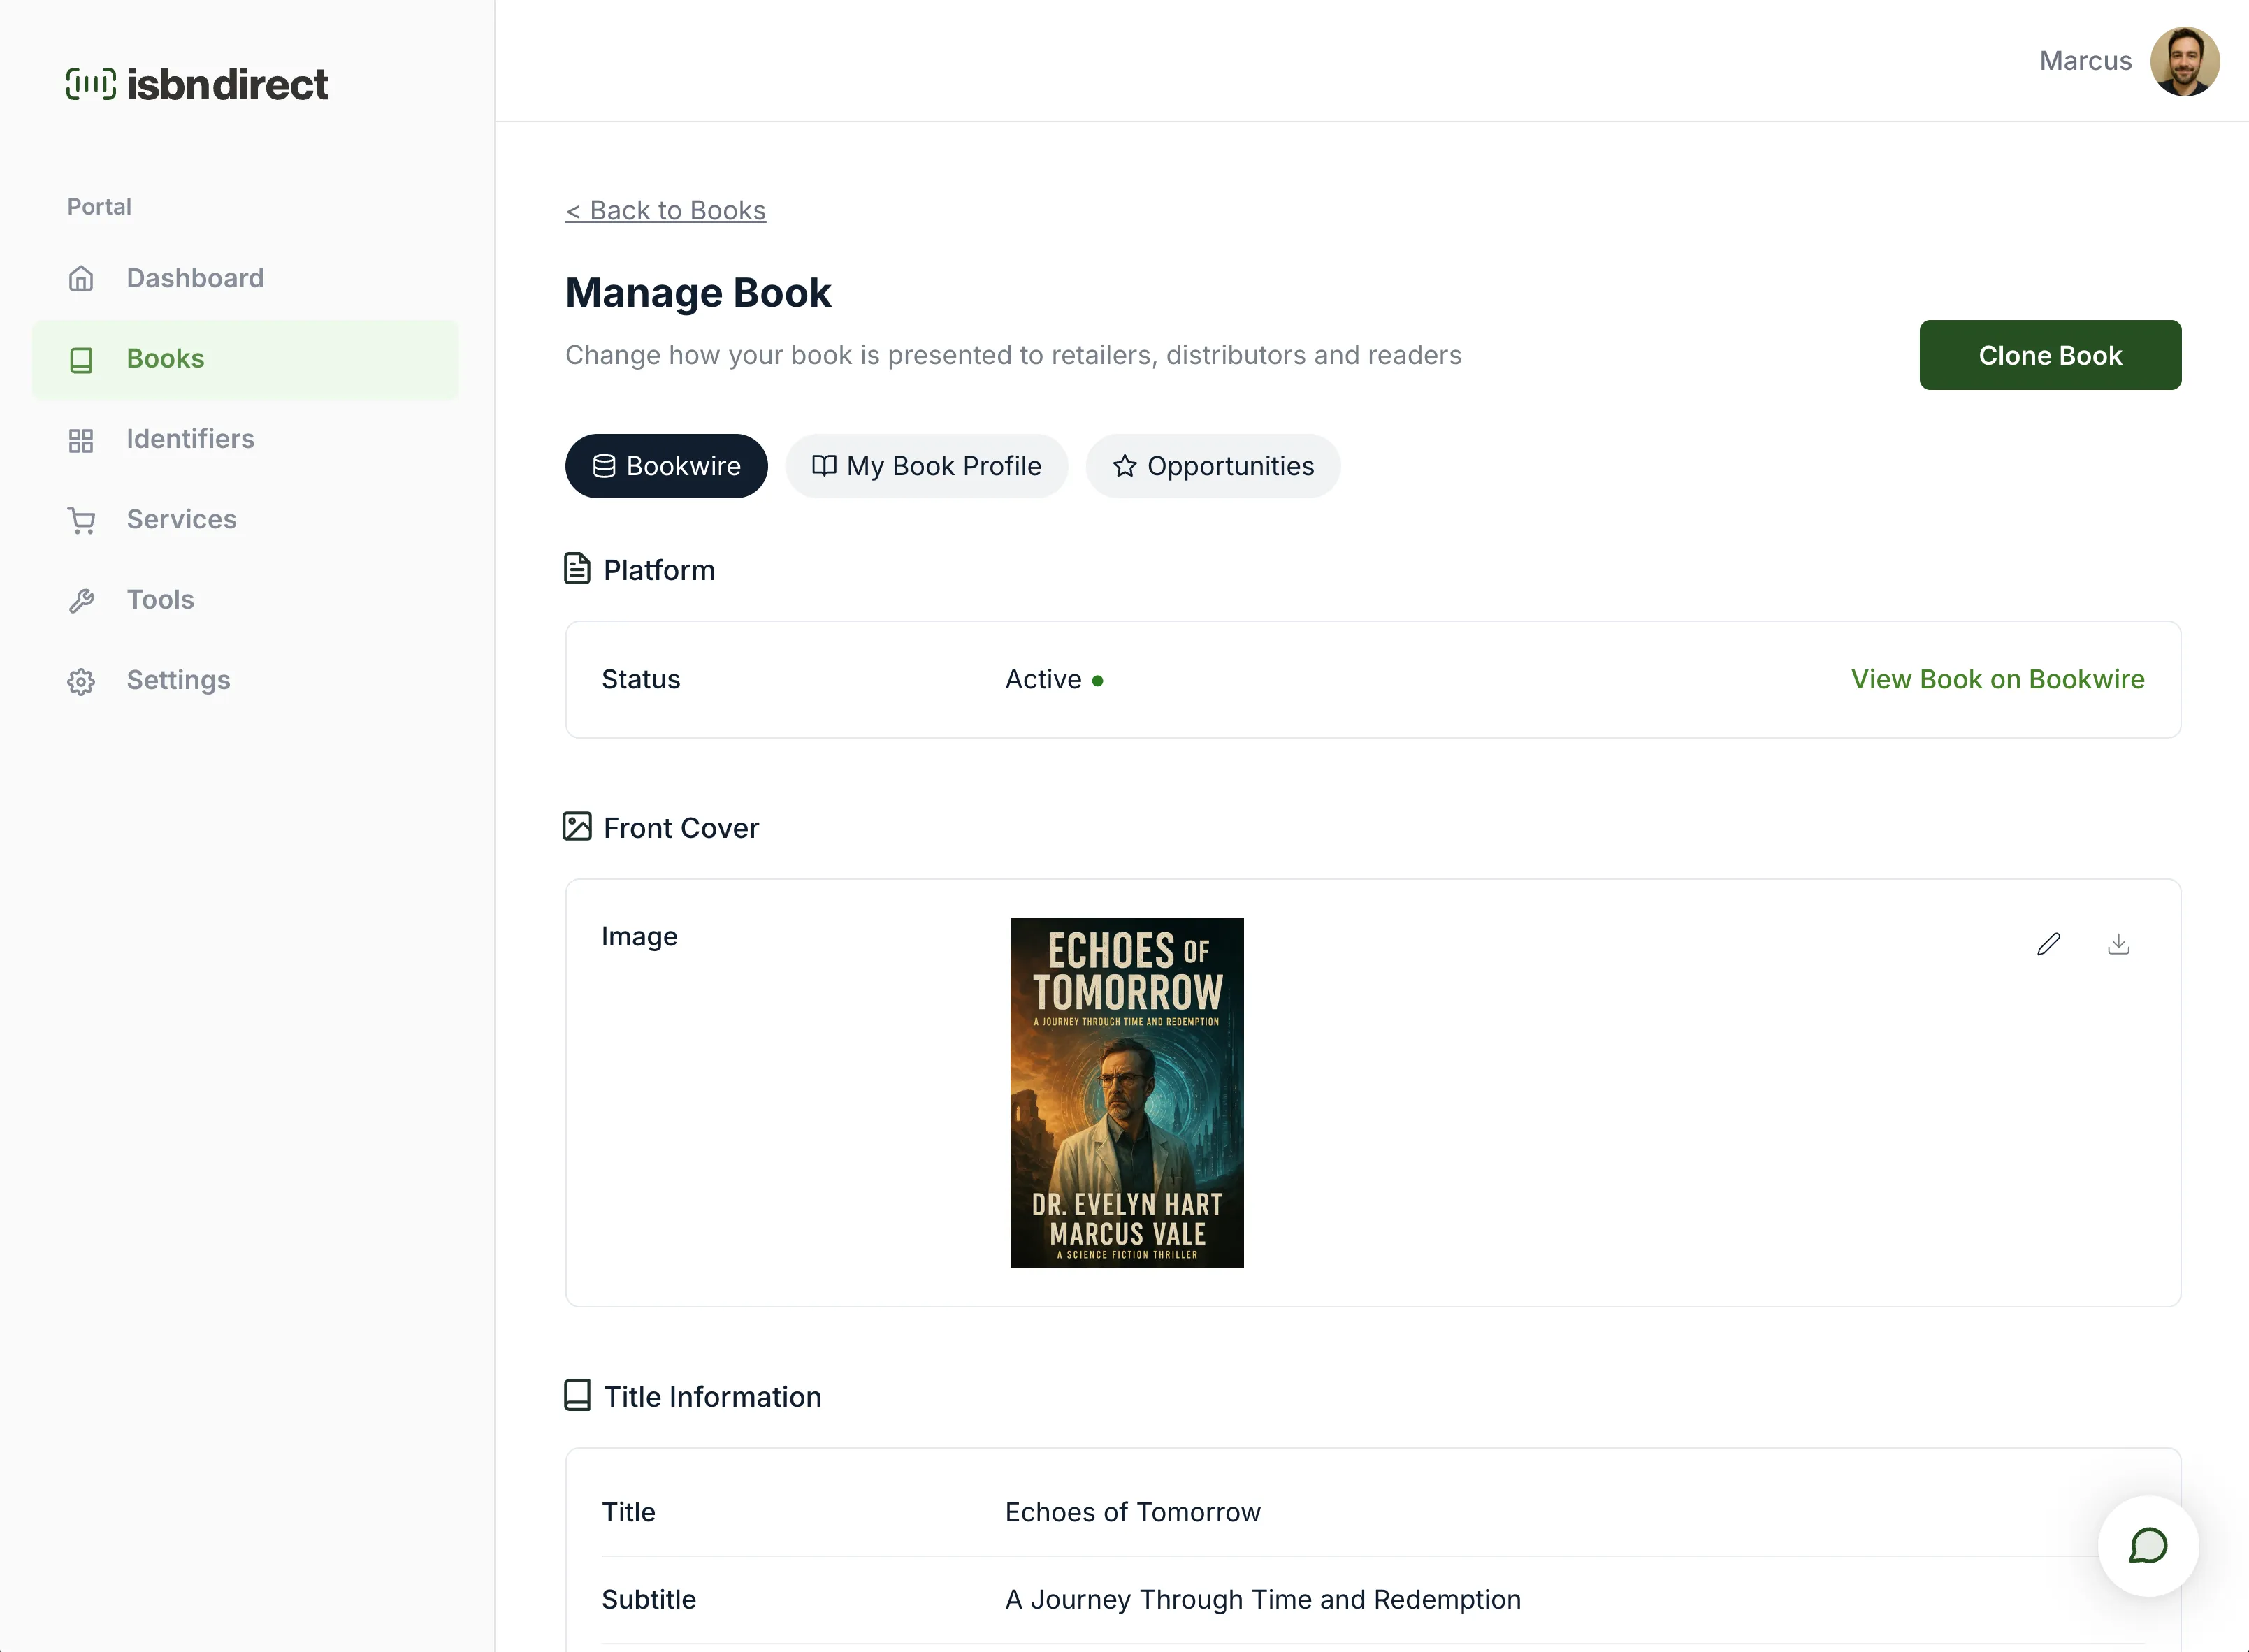Navigate back using Back to Books link

[665, 210]
